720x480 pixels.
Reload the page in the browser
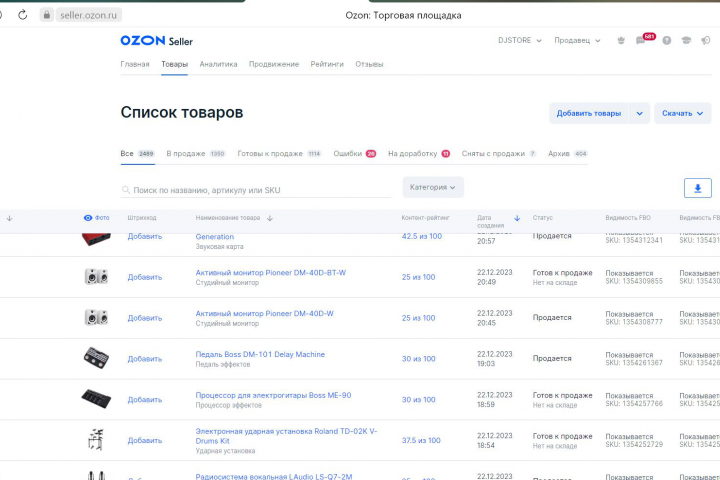pos(22,15)
